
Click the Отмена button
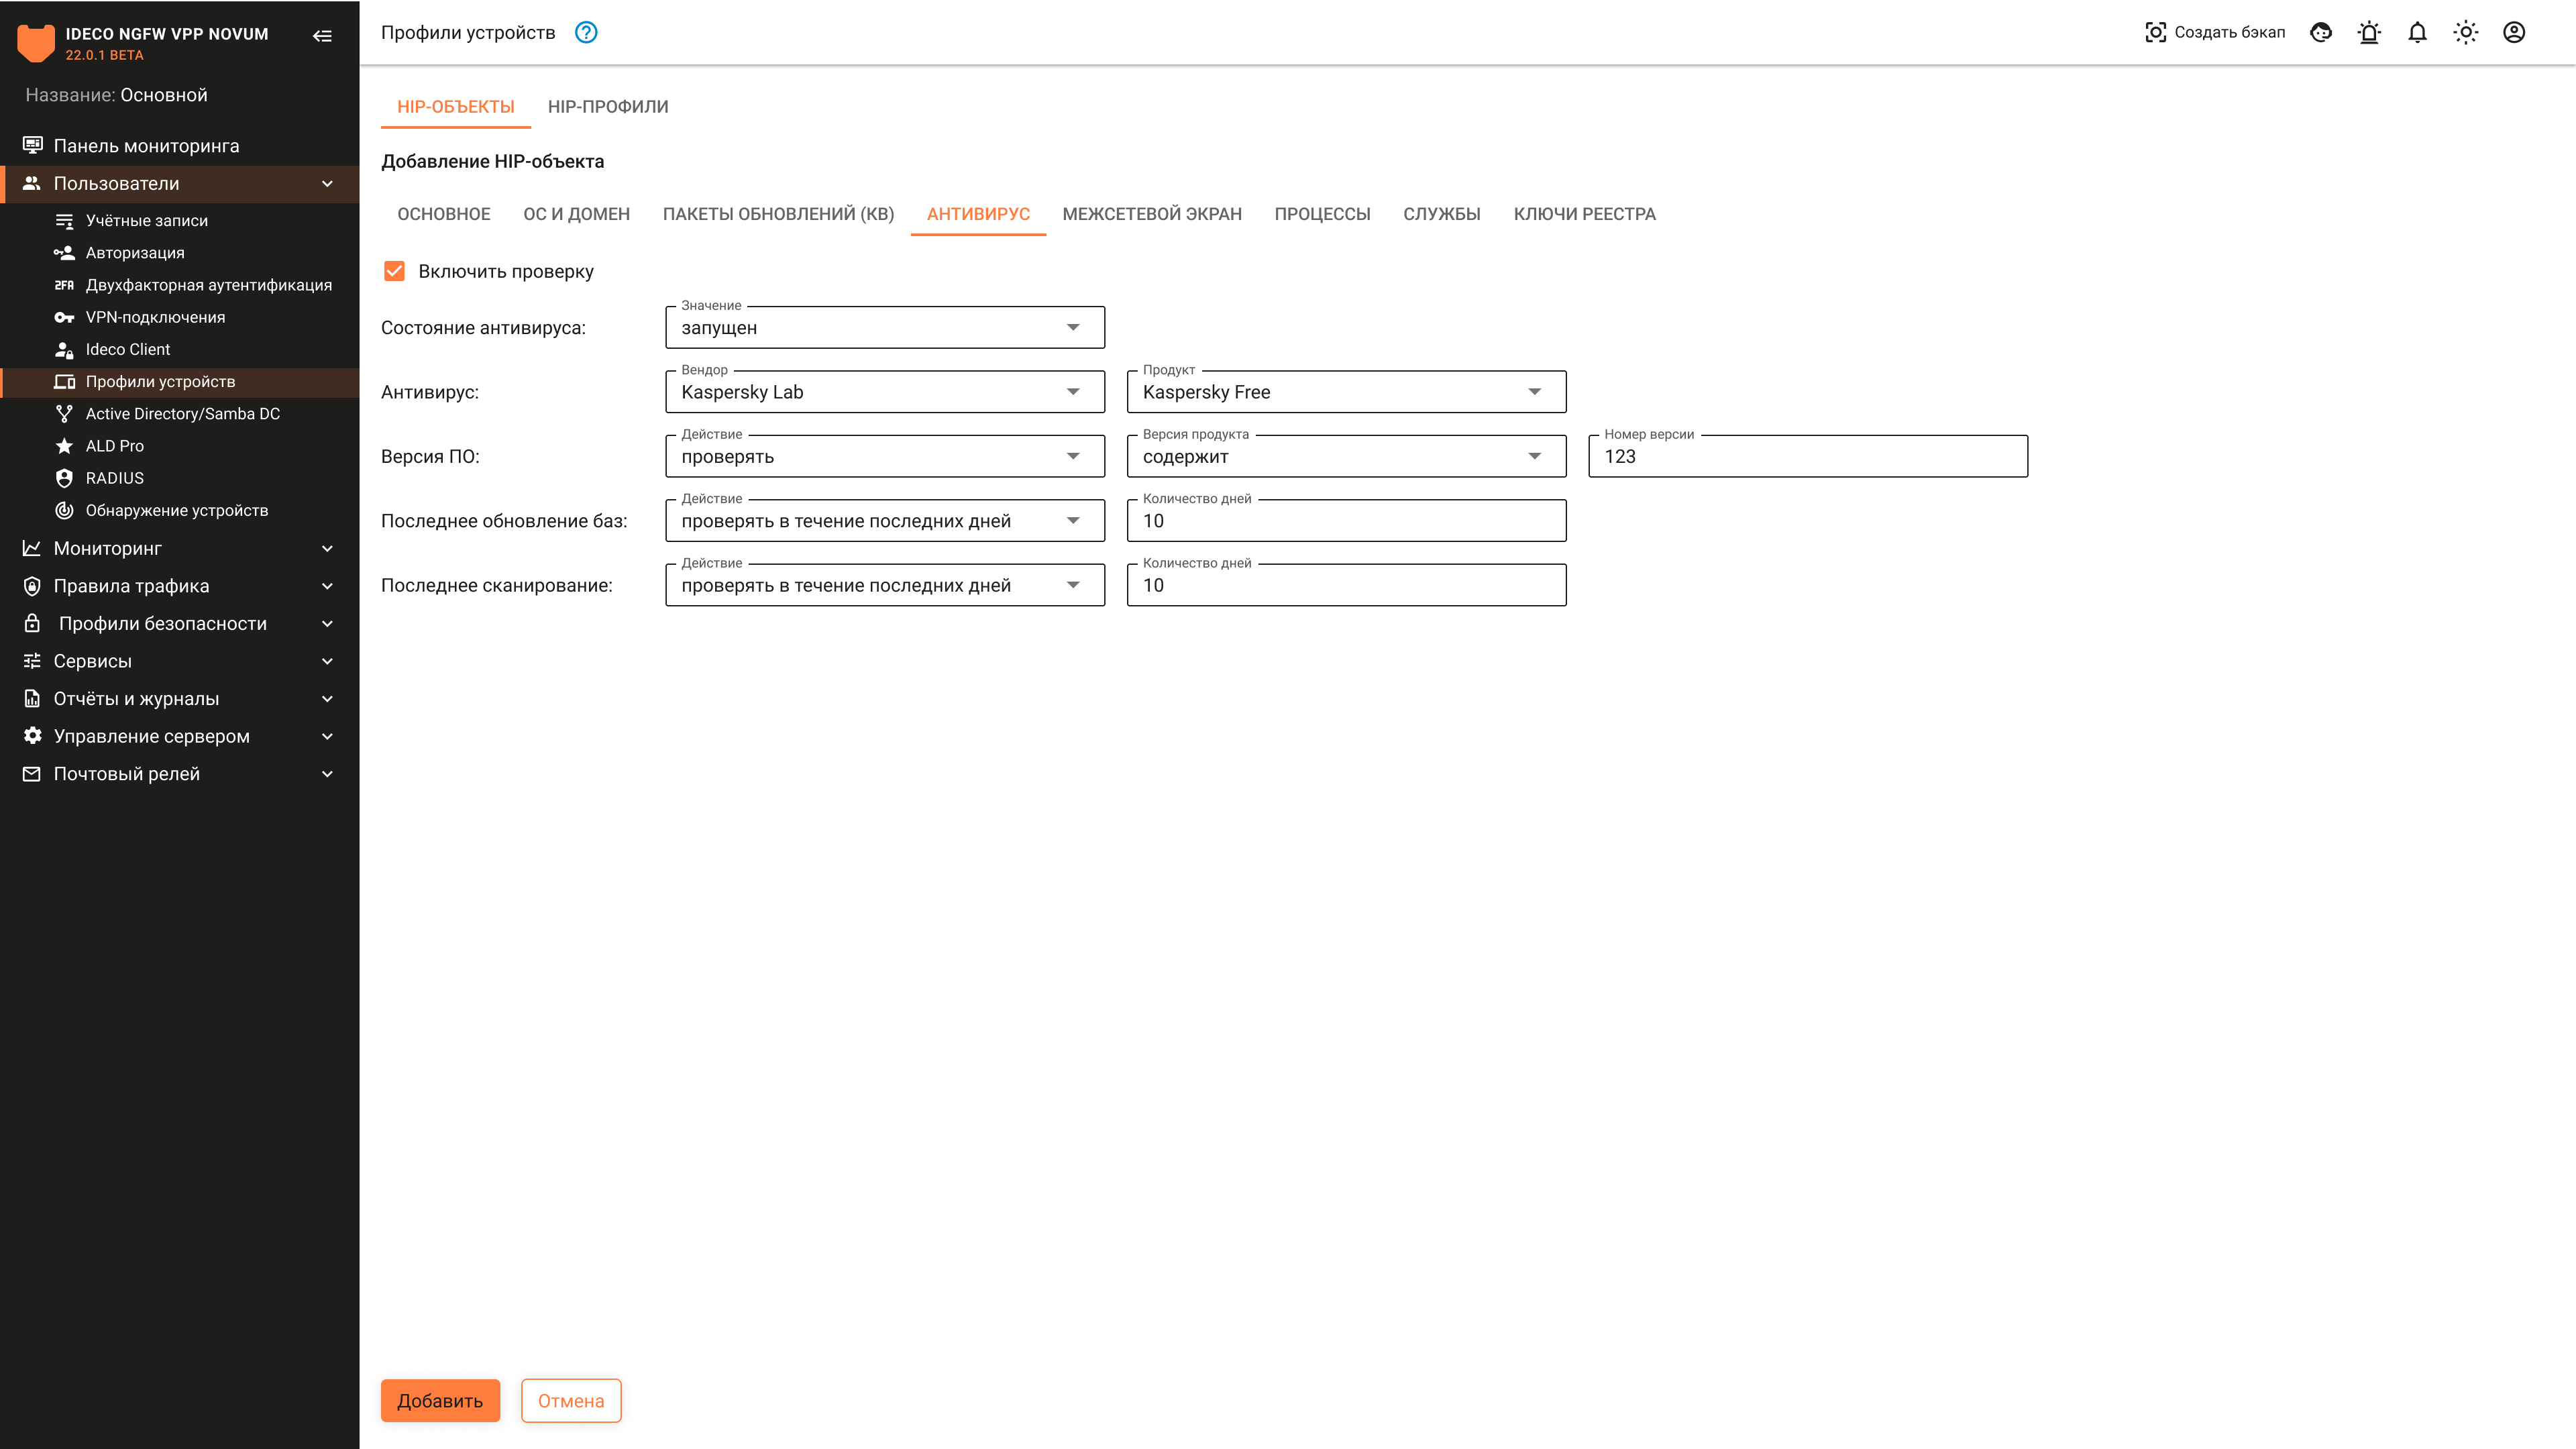click(570, 1400)
